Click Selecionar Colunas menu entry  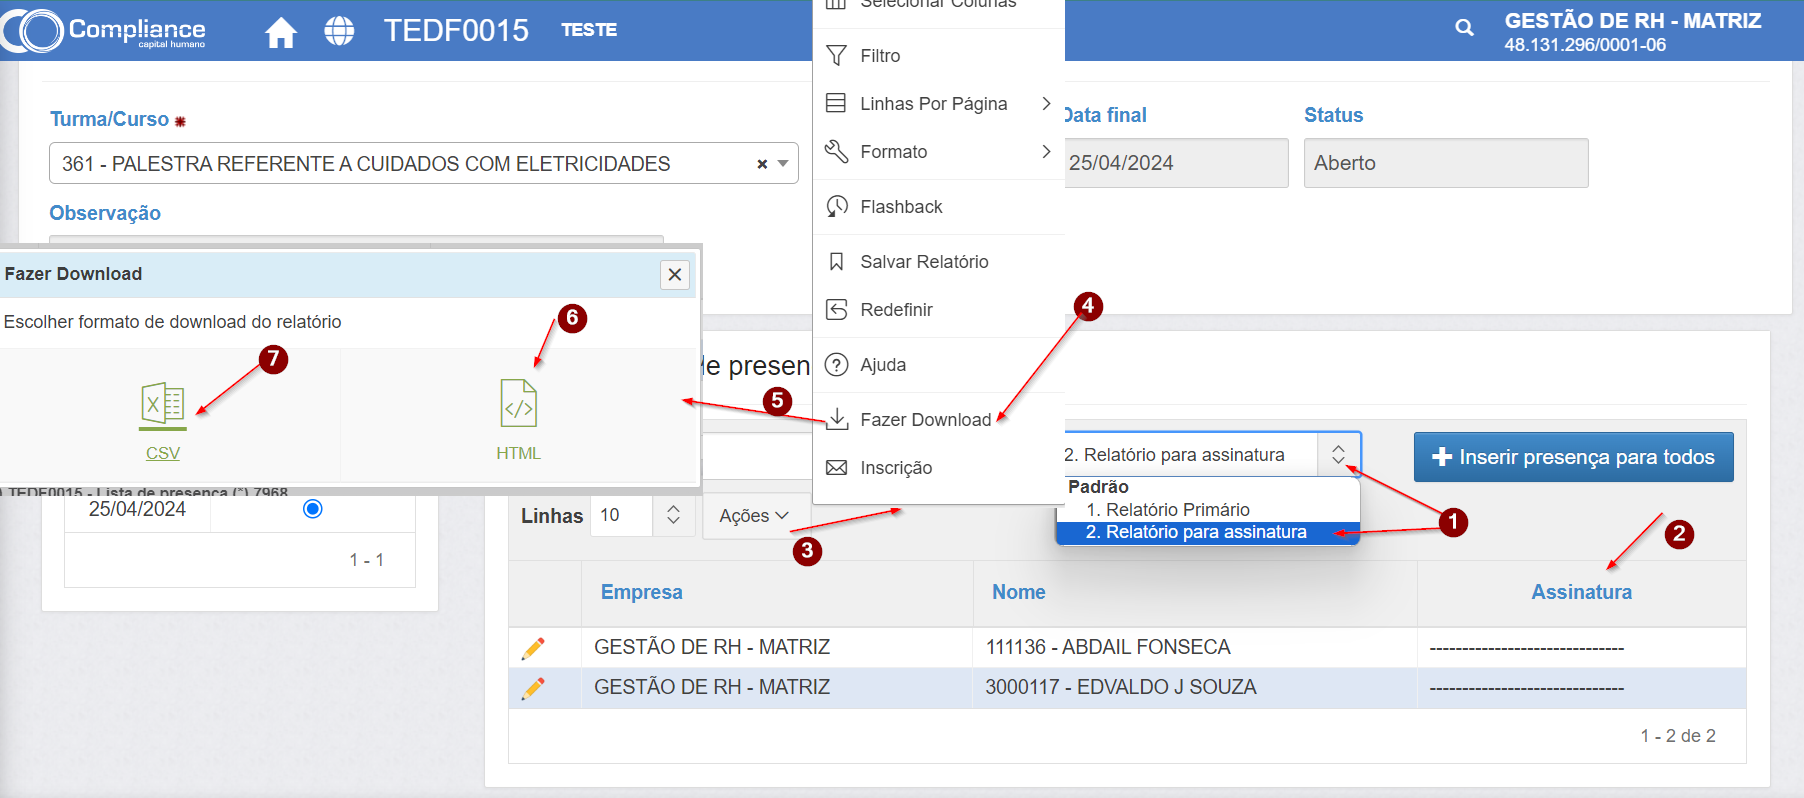(938, 5)
